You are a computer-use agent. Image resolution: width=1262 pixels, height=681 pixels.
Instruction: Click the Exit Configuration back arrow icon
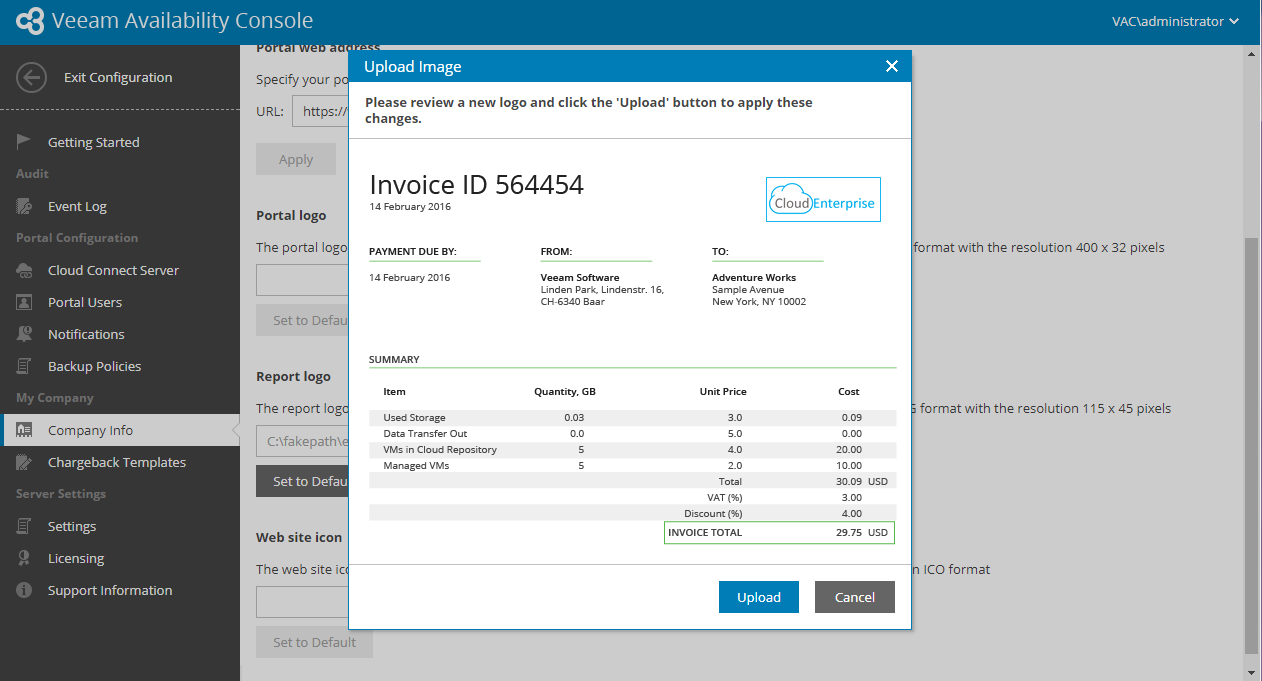coord(32,78)
